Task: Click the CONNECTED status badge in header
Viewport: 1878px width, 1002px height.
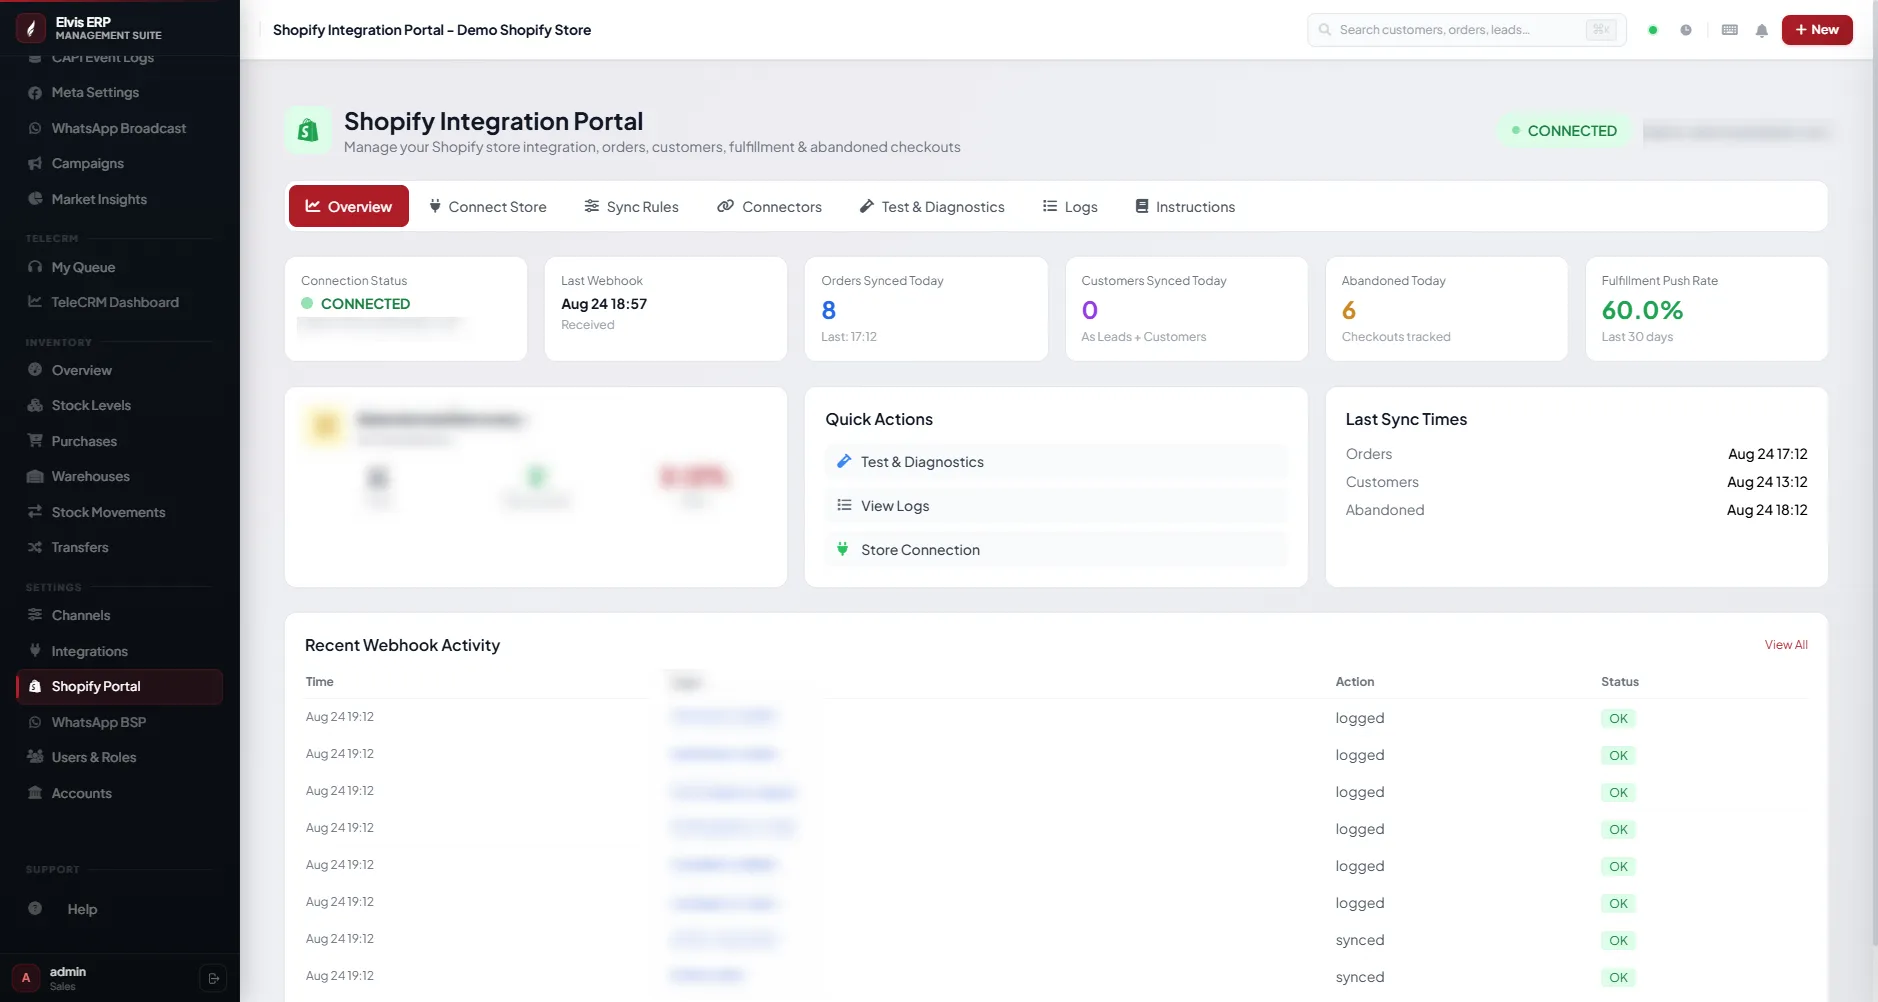Action: (x=1564, y=131)
